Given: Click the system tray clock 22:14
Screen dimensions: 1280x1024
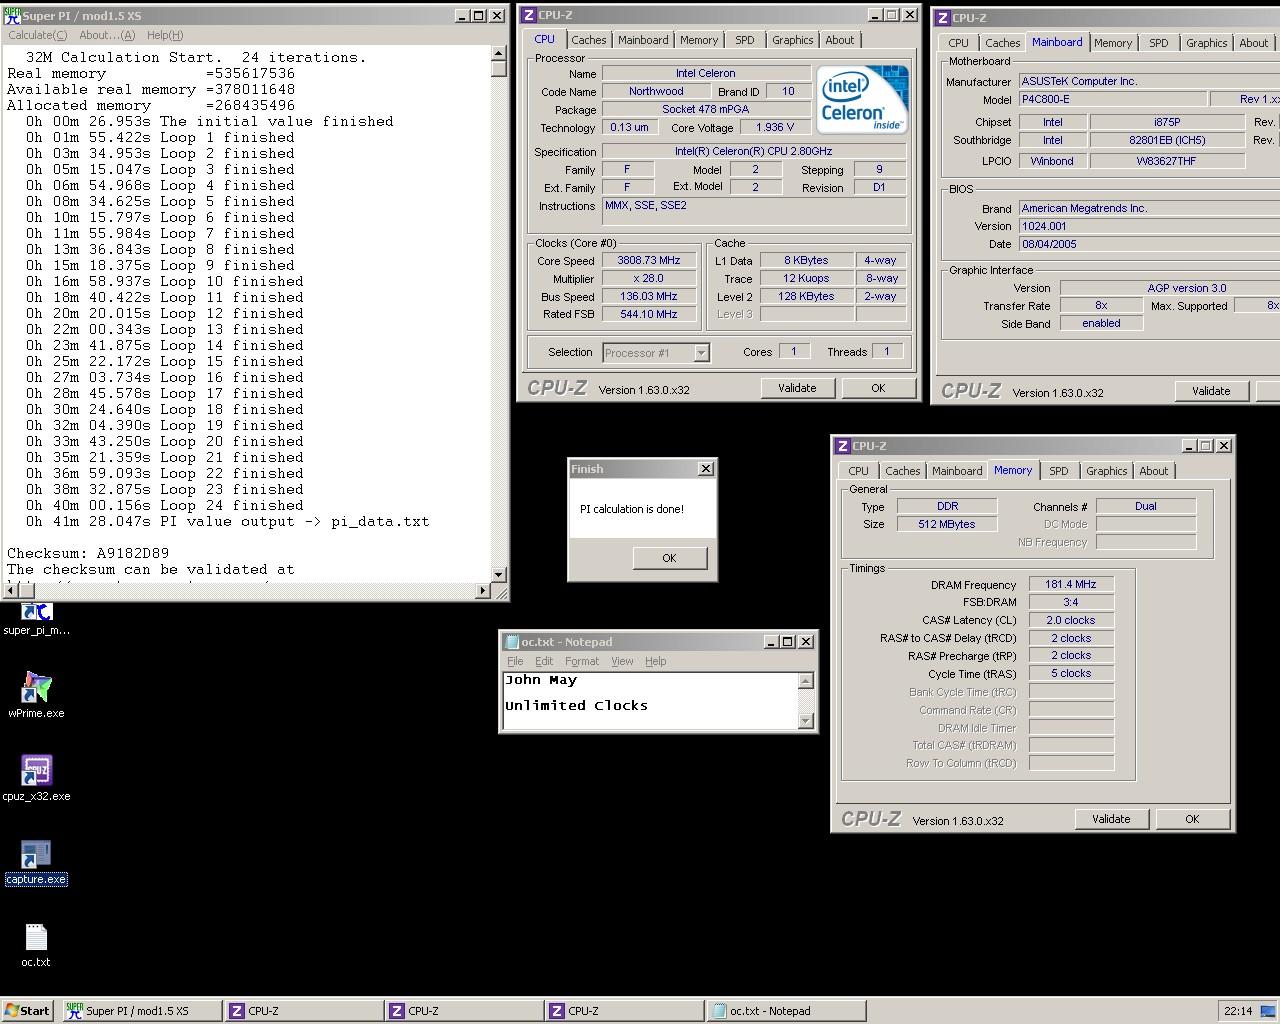Looking at the screenshot, I should click(1238, 1011).
